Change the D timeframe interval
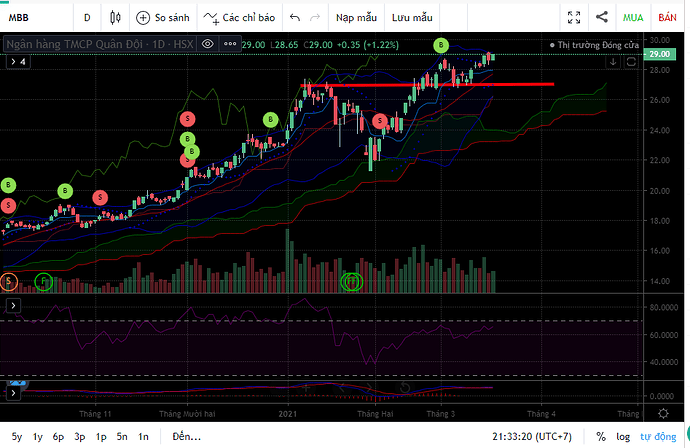The height and width of the screenshot is (448, 690). tap(87, 18)
